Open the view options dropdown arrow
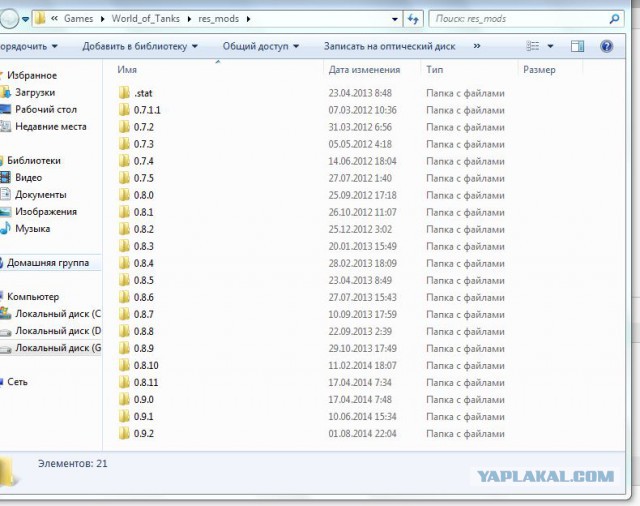Image resolution: width=640 pixels, height=506 pixels. [550, 46]
